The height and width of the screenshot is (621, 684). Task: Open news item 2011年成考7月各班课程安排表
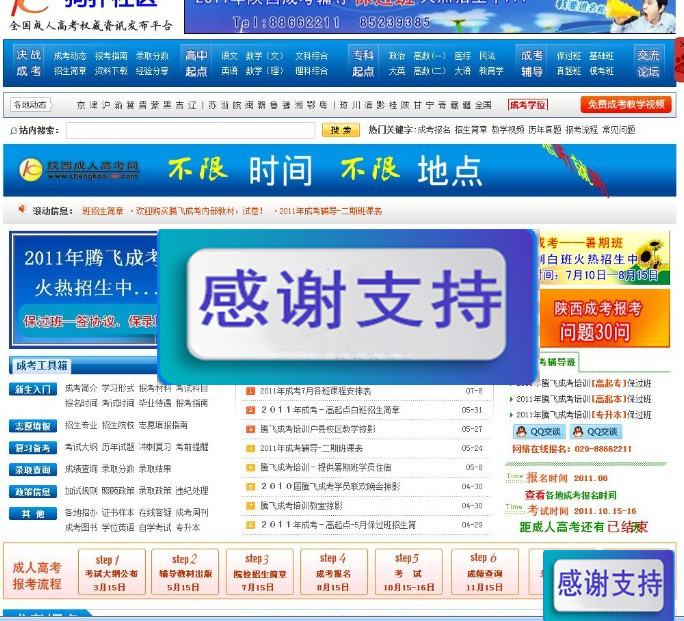click(316, 391)
